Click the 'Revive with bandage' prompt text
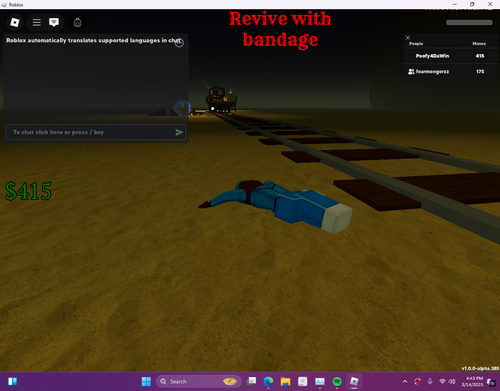 280,29
